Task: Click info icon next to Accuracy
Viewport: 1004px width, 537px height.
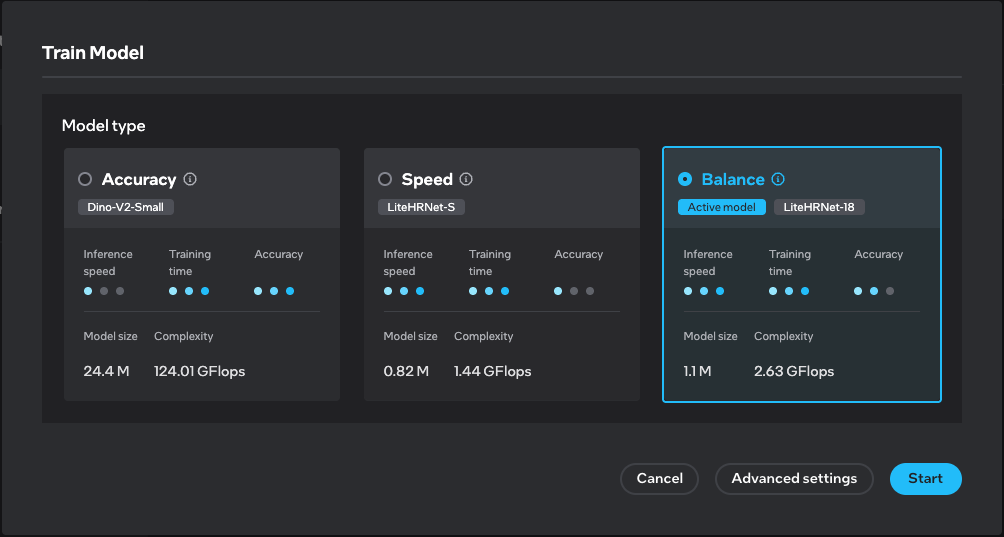Action: pos(190,180)
